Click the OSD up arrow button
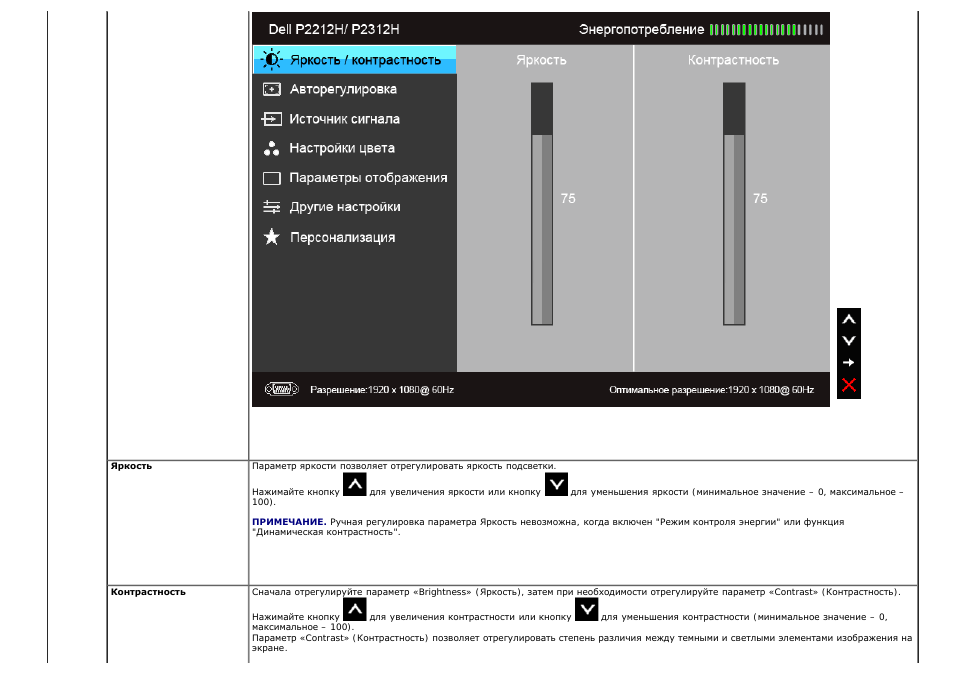 pyautogui.click(x=849, y=319)
